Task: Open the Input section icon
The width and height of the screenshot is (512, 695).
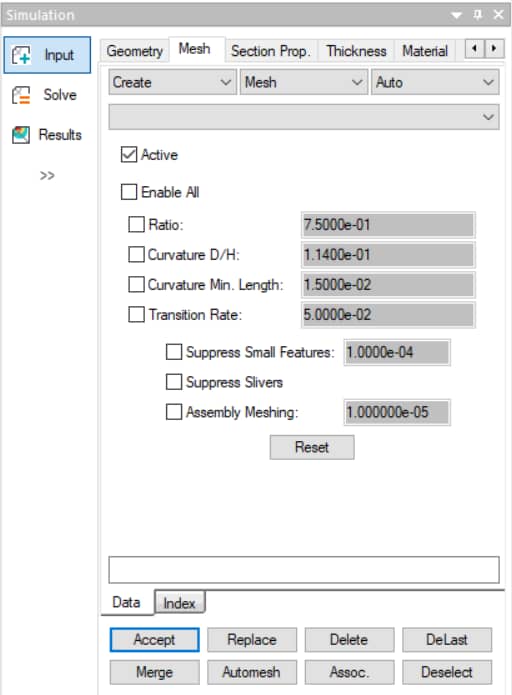Action: 21,55
